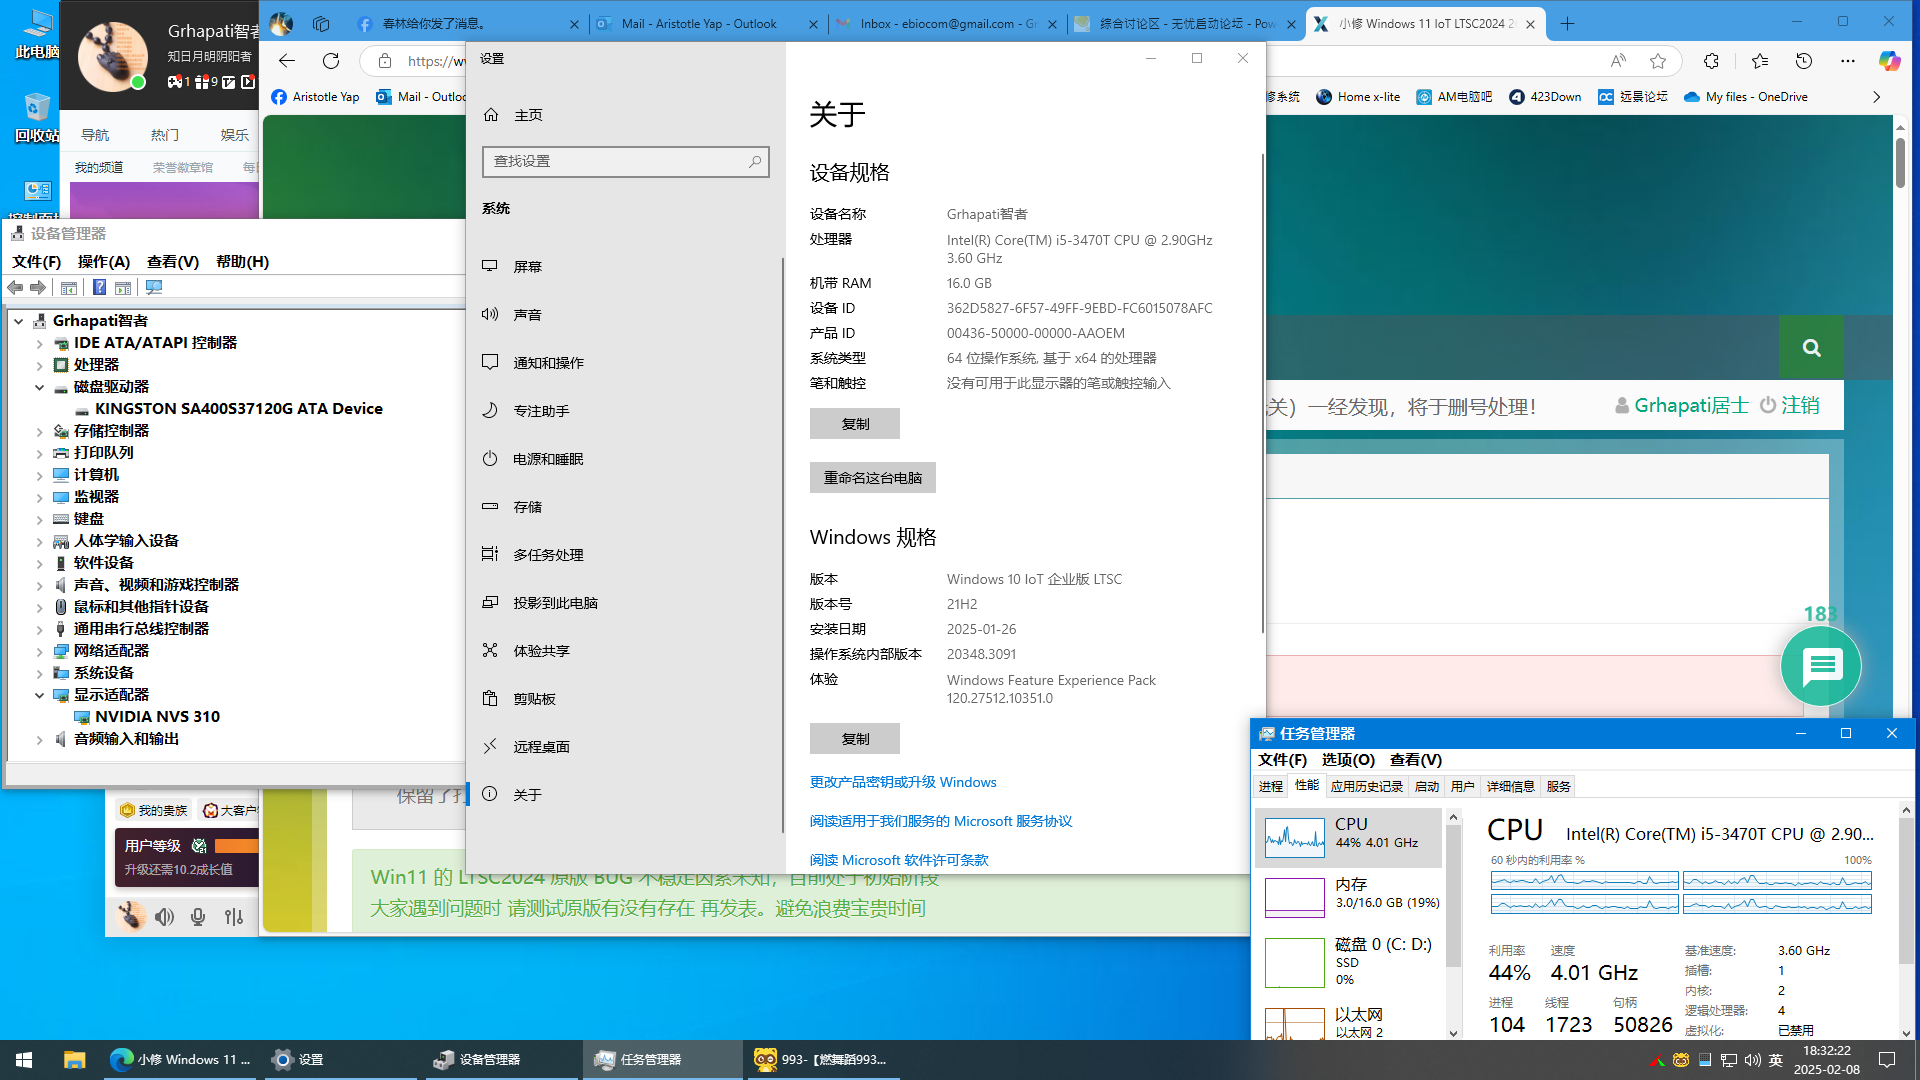Click the browser back arrow
This screenshot has width=1920, height=1080.
pos(287,61)
